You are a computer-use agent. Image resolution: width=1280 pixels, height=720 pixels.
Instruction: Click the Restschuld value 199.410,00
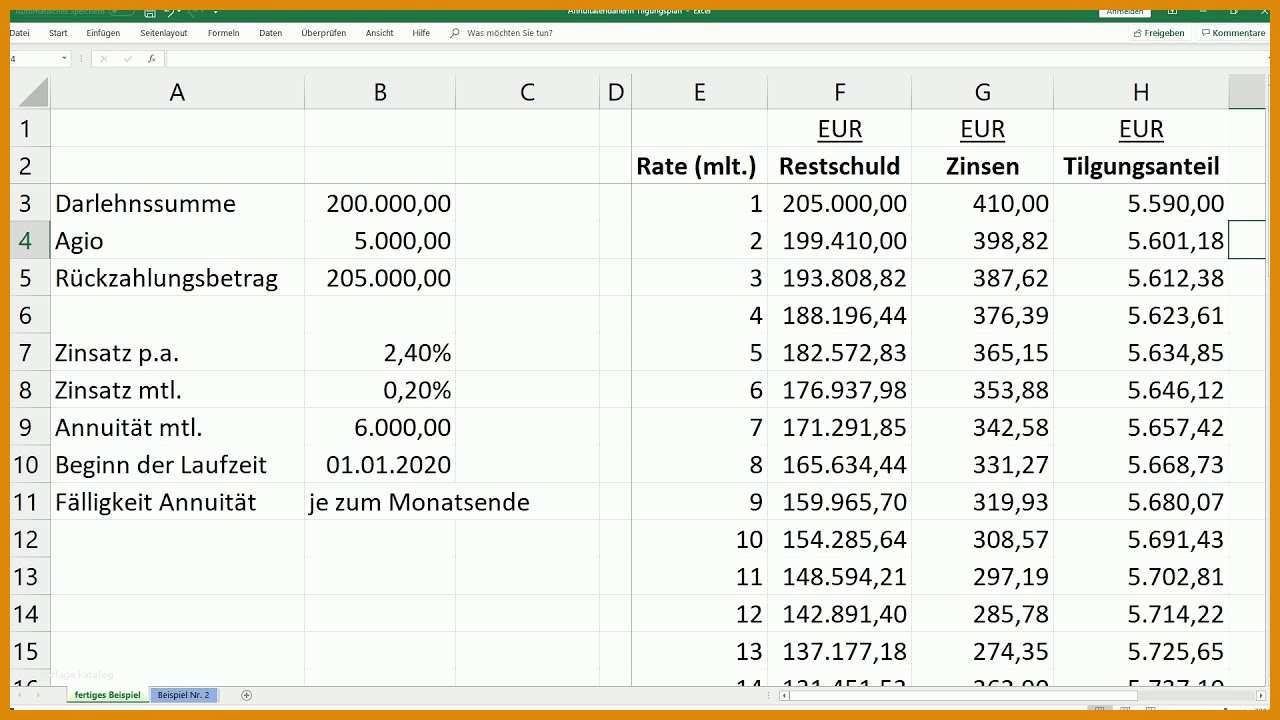coord(839,240)
